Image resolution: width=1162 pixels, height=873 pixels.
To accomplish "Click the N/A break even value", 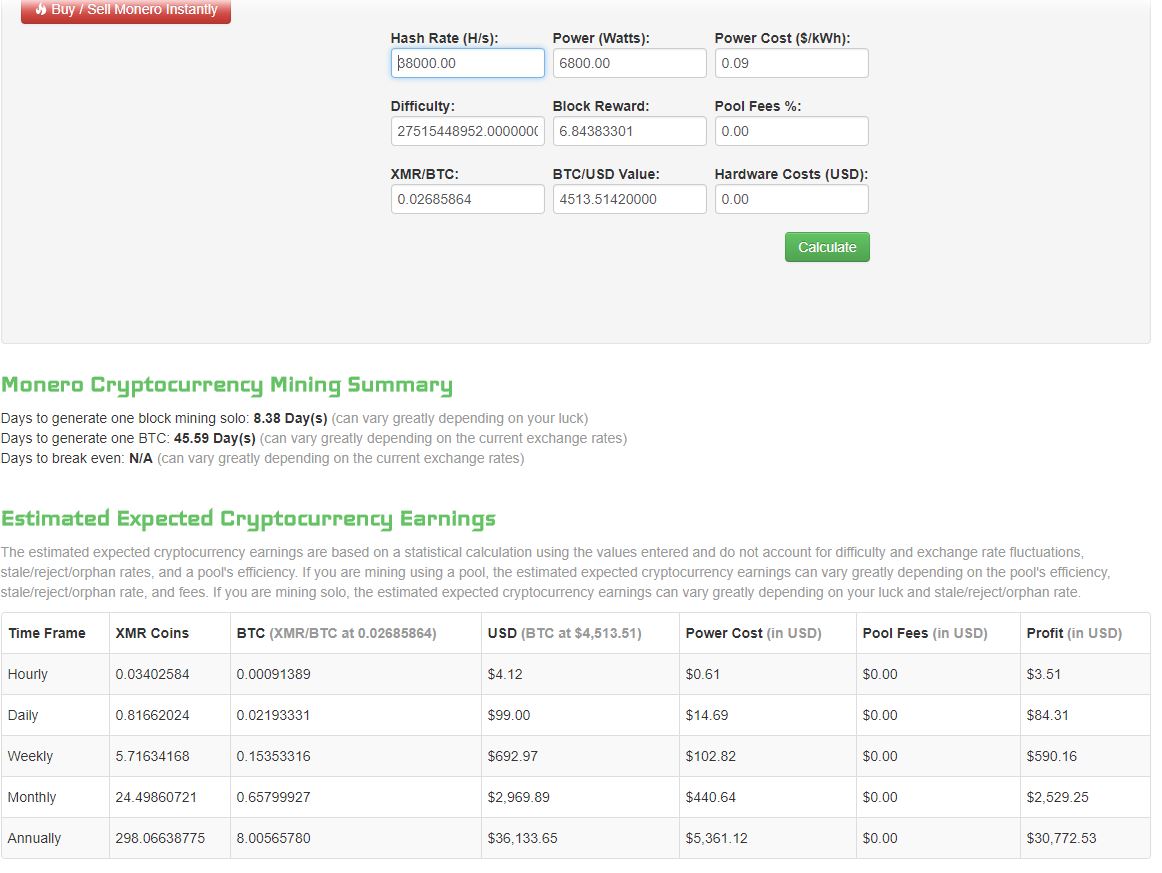I will point(141,458).
